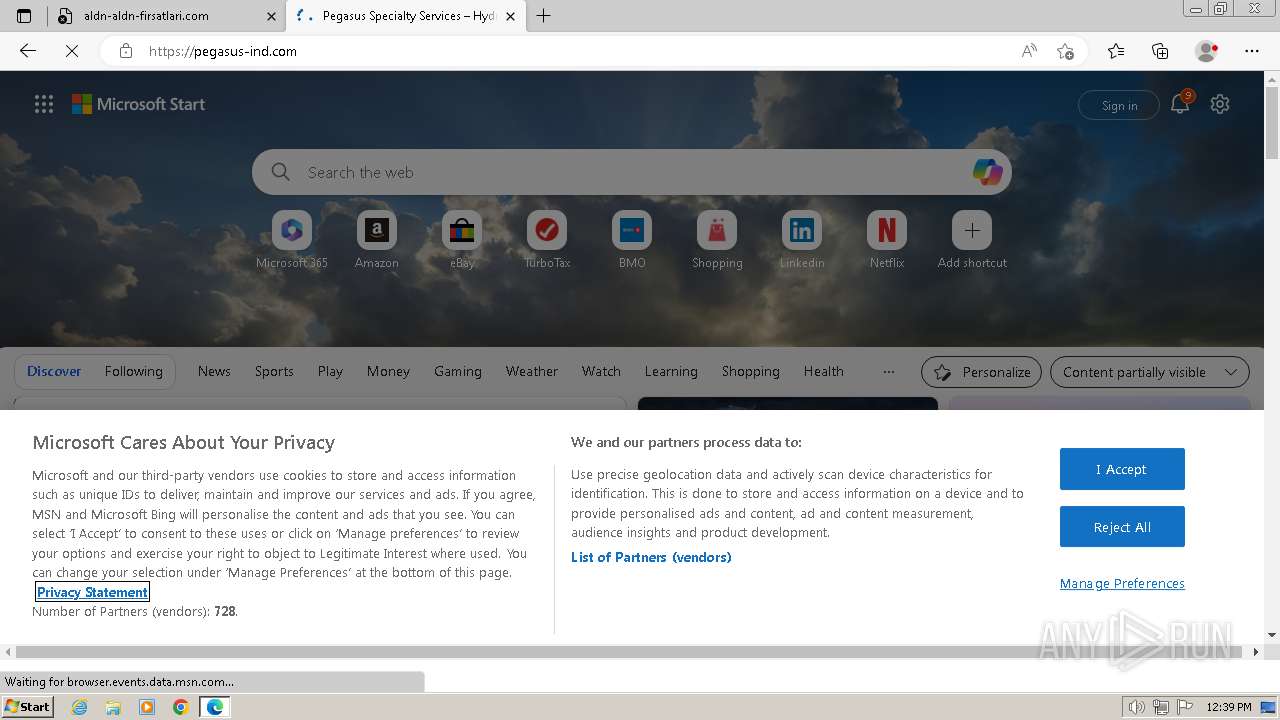Open the Health category
Screen dimensions: 1280x720
(x=823, y=371)
